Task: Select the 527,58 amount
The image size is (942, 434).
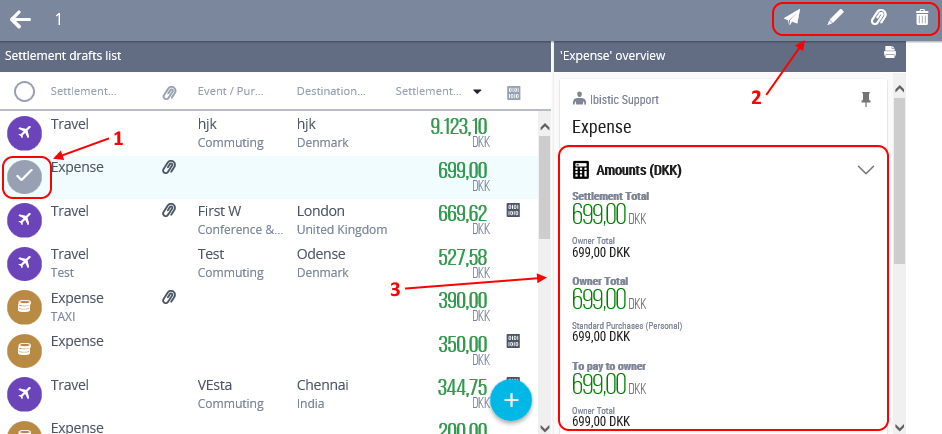Action: pyautogui.click(x=463, y=257)
